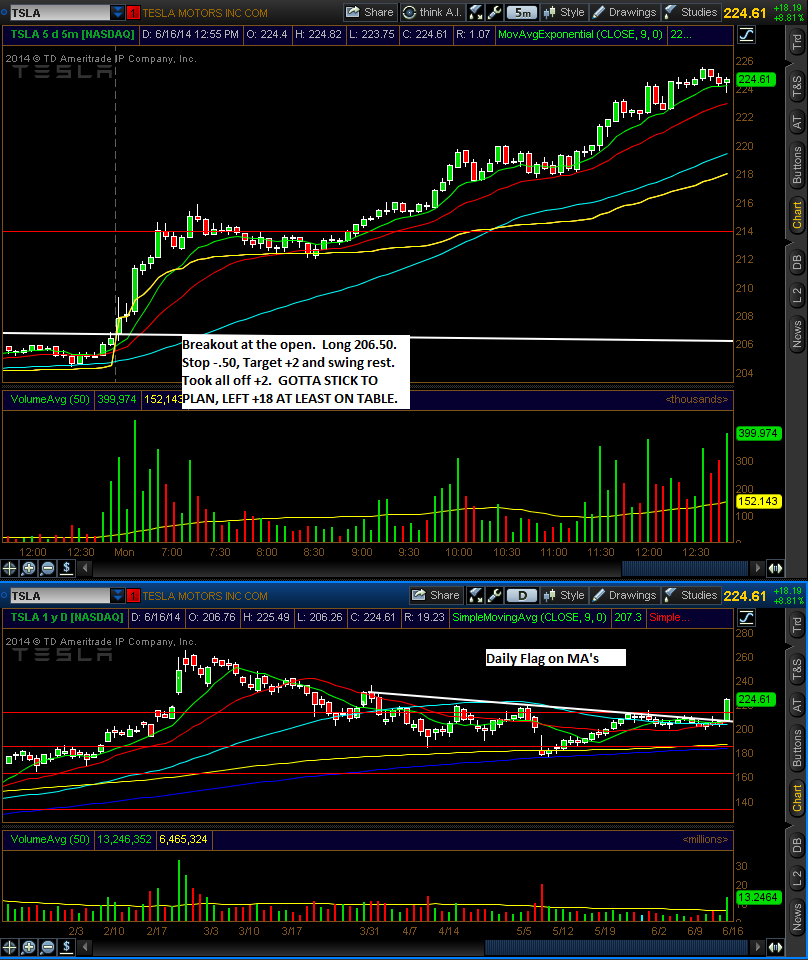
Task: Click time scrollbar thumb under 5-minute chart
Action: pos(685,568)
